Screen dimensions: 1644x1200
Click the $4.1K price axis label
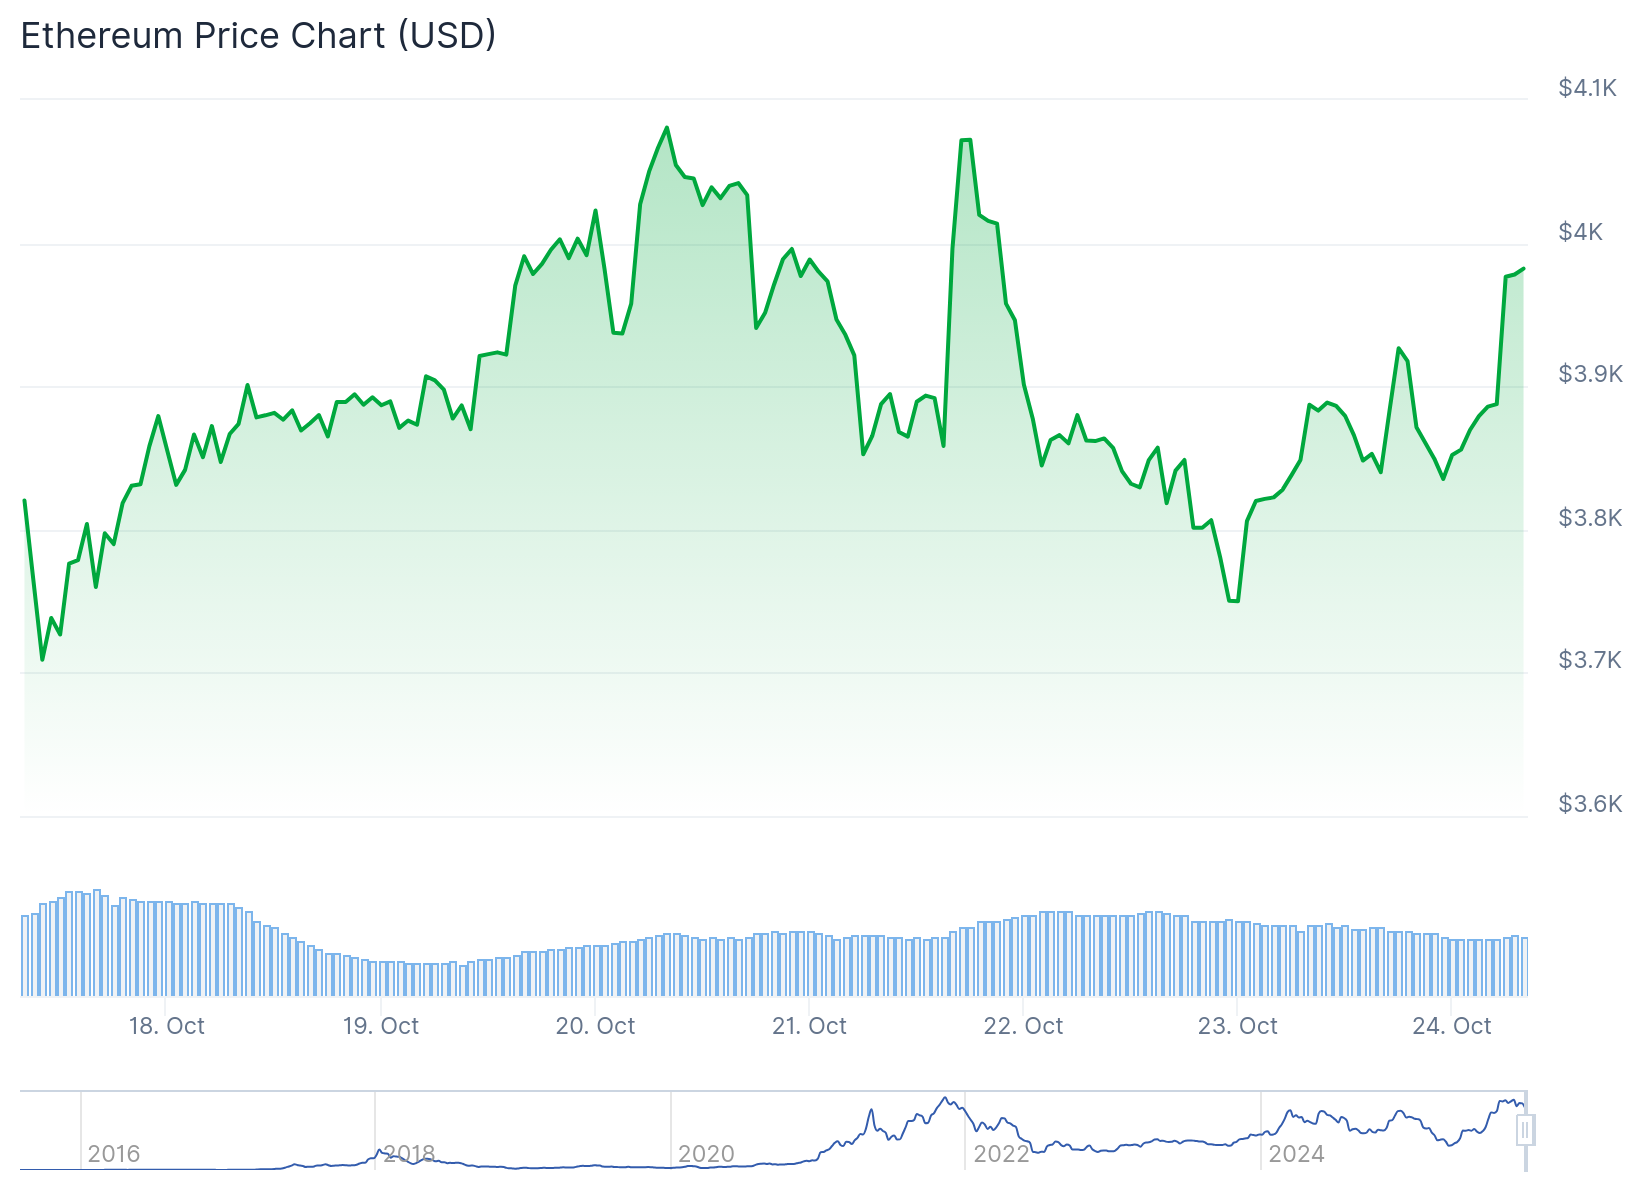(1587, 88)
